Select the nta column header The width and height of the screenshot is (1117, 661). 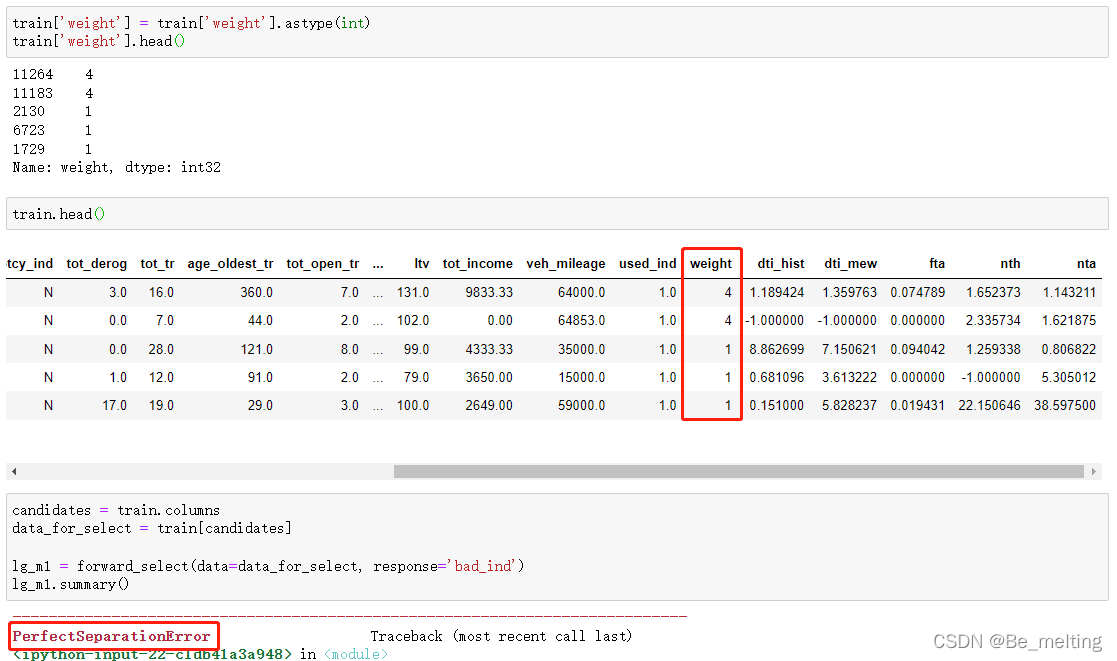coord(1086,264)
